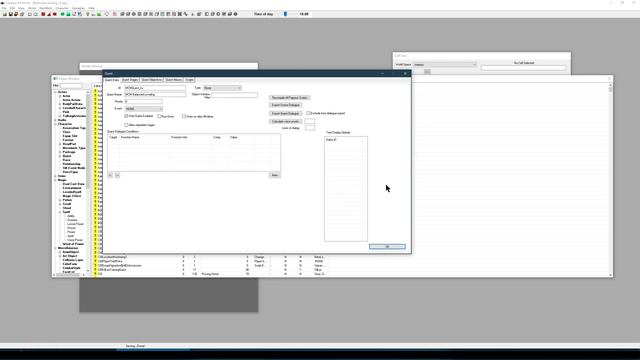The width and height of the screenshot is (640, 360).
Task: Toggle Warn on alias fill failure
Action: click(x=184, y=116)
